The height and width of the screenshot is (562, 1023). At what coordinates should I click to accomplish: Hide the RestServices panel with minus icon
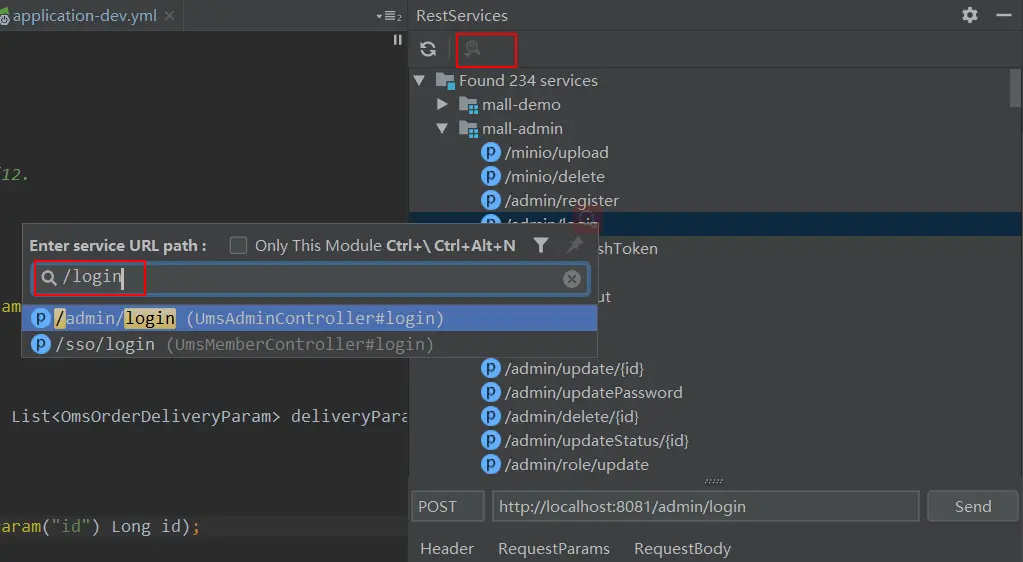1003,15
